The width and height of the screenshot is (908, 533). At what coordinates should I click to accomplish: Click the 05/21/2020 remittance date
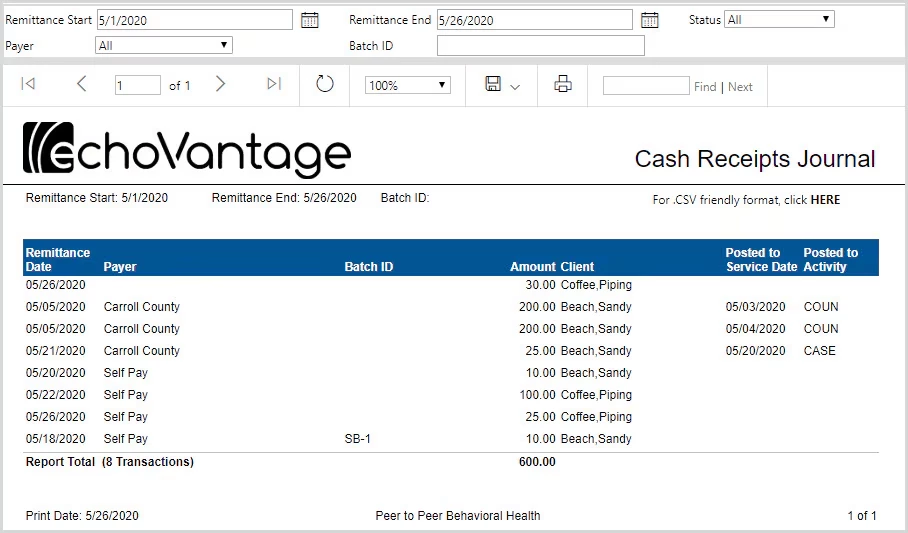tap(56, 351)
